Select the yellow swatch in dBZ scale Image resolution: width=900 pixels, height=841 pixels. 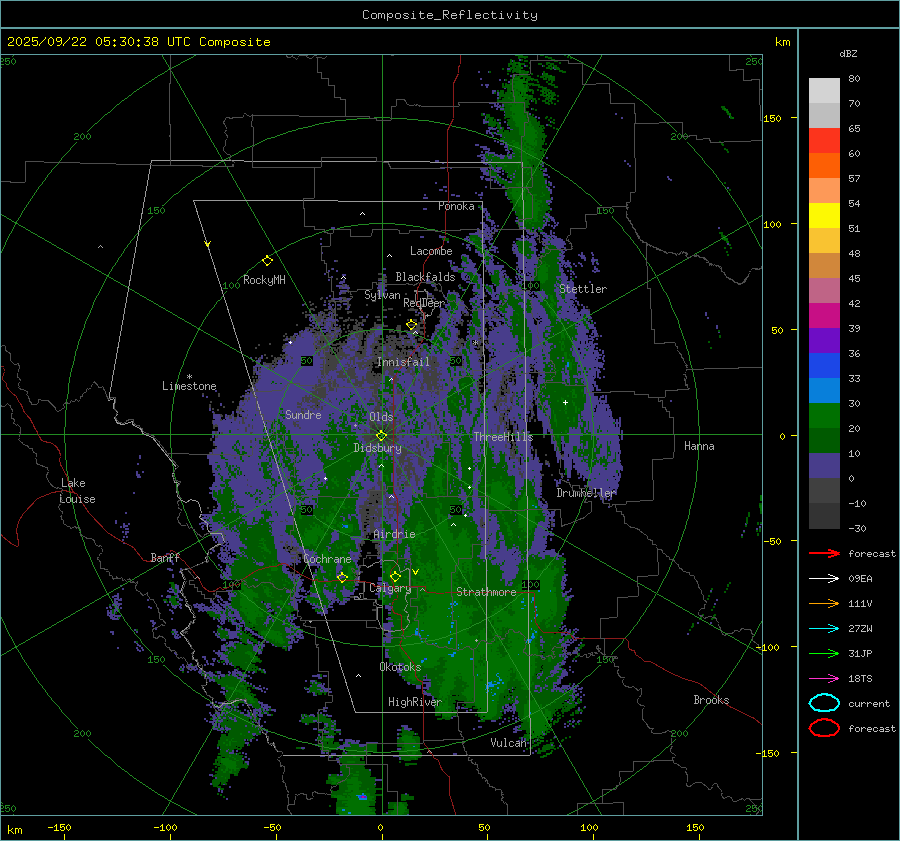tap(824, 216)
